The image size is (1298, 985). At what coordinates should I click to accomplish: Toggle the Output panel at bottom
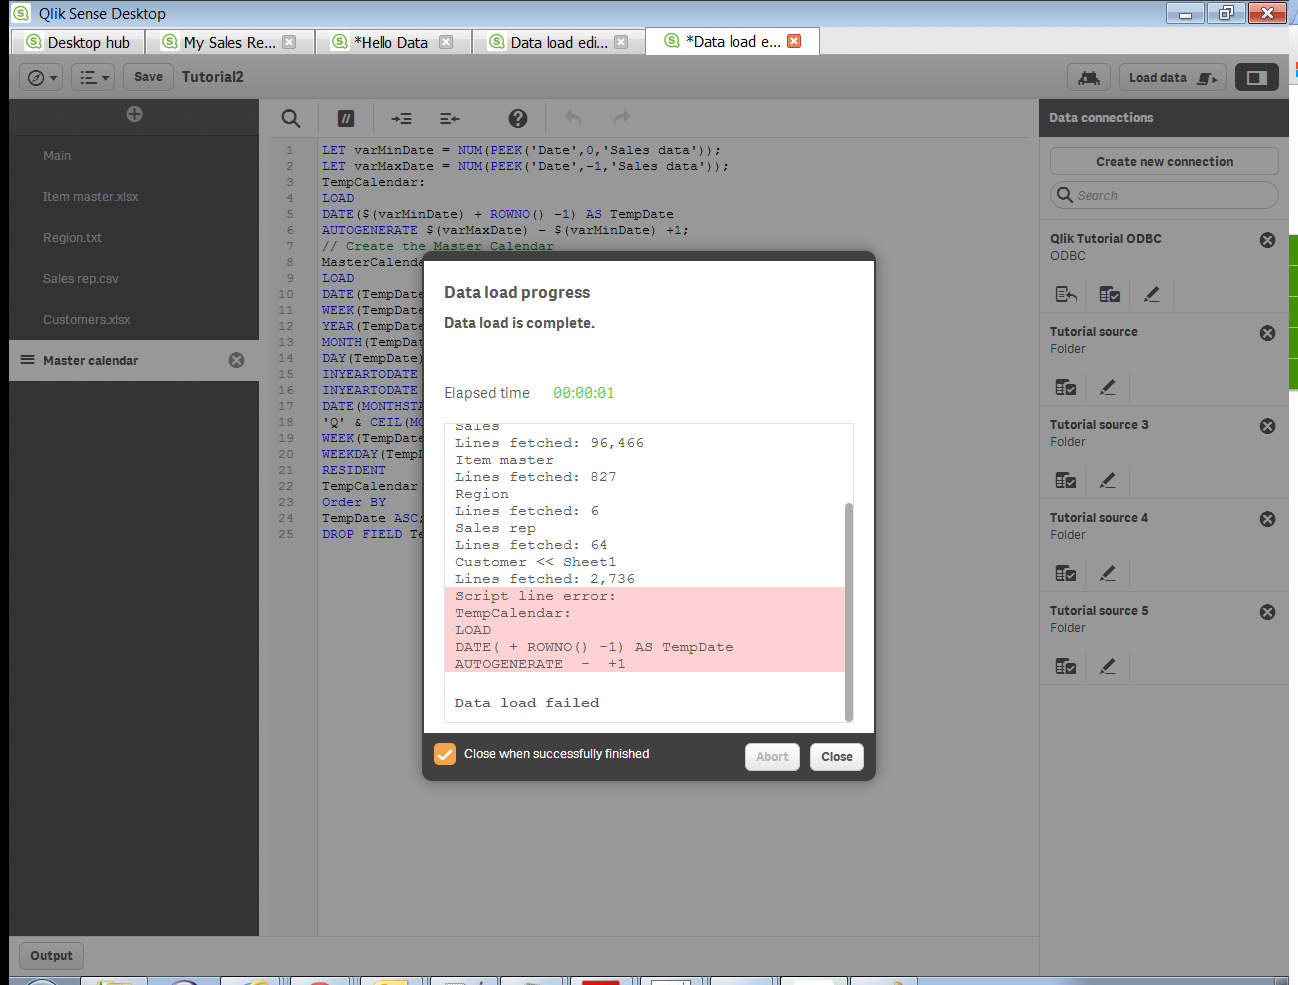click(51, 955)
